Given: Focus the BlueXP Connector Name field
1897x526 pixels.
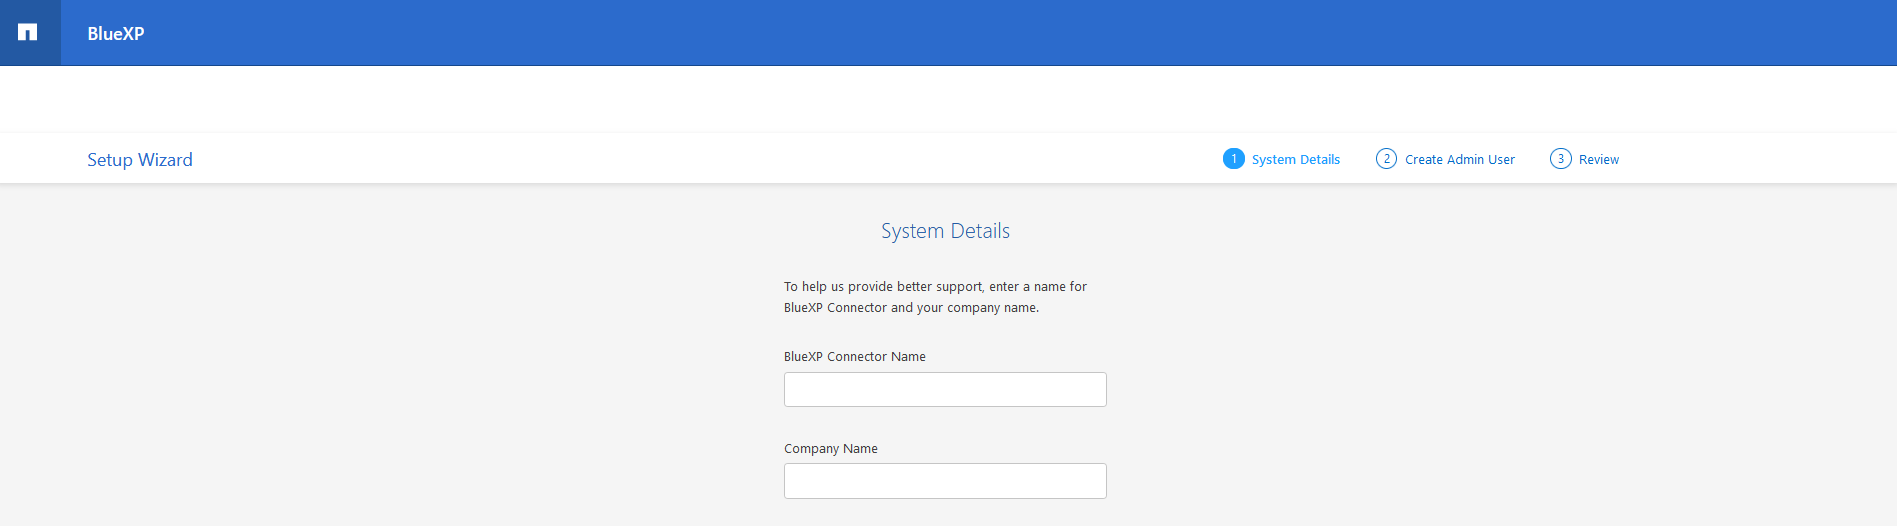Looking at the screenshot, I should pyautogui.click(x=945, y=389).
